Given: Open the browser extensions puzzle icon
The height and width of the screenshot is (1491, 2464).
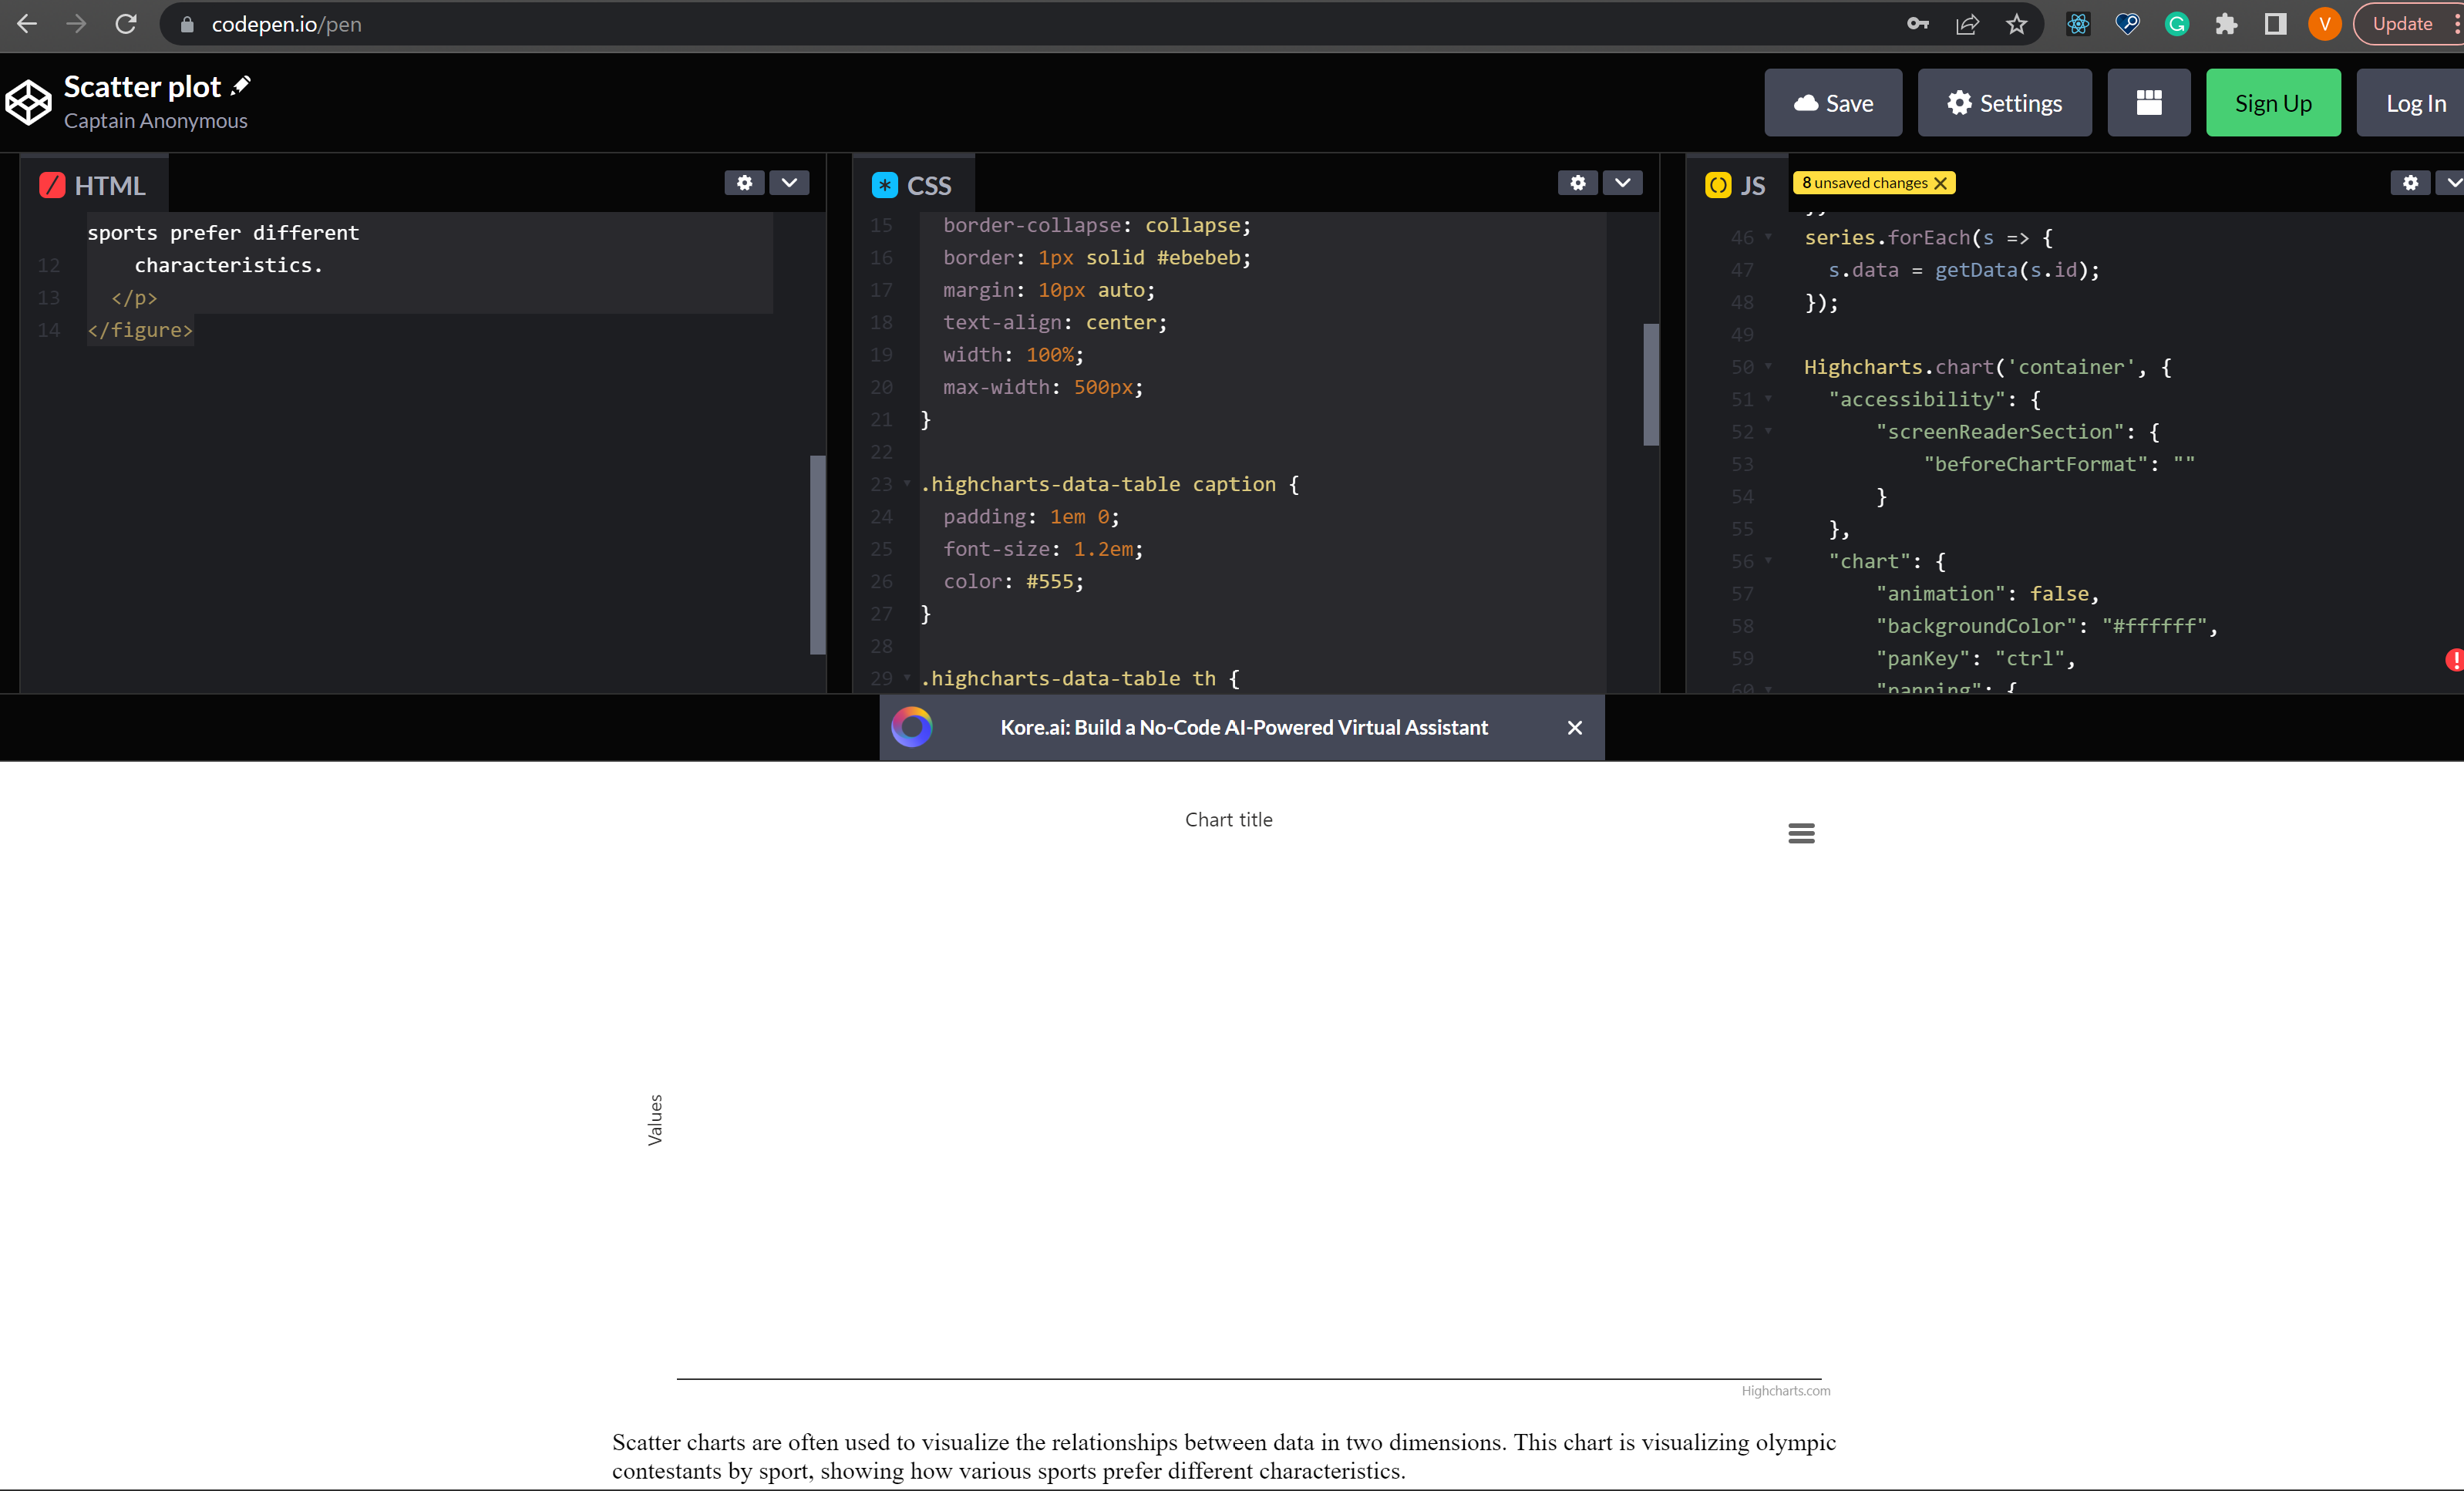Looking at the screenshot, I should click(2225, 24).
